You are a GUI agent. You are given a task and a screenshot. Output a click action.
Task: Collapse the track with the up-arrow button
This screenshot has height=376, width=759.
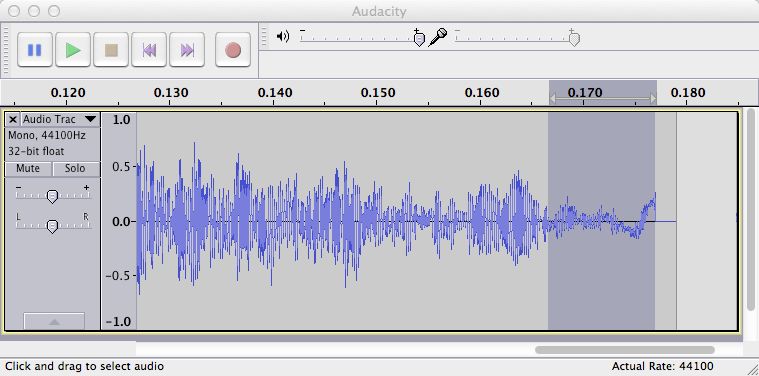coord(54,321)
